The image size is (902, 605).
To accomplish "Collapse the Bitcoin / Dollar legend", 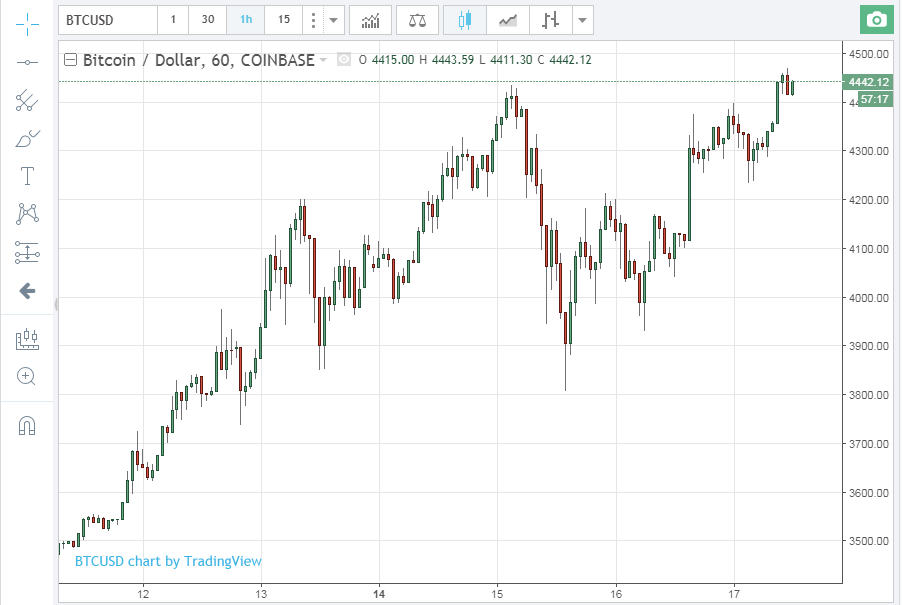I will (70, 59).
